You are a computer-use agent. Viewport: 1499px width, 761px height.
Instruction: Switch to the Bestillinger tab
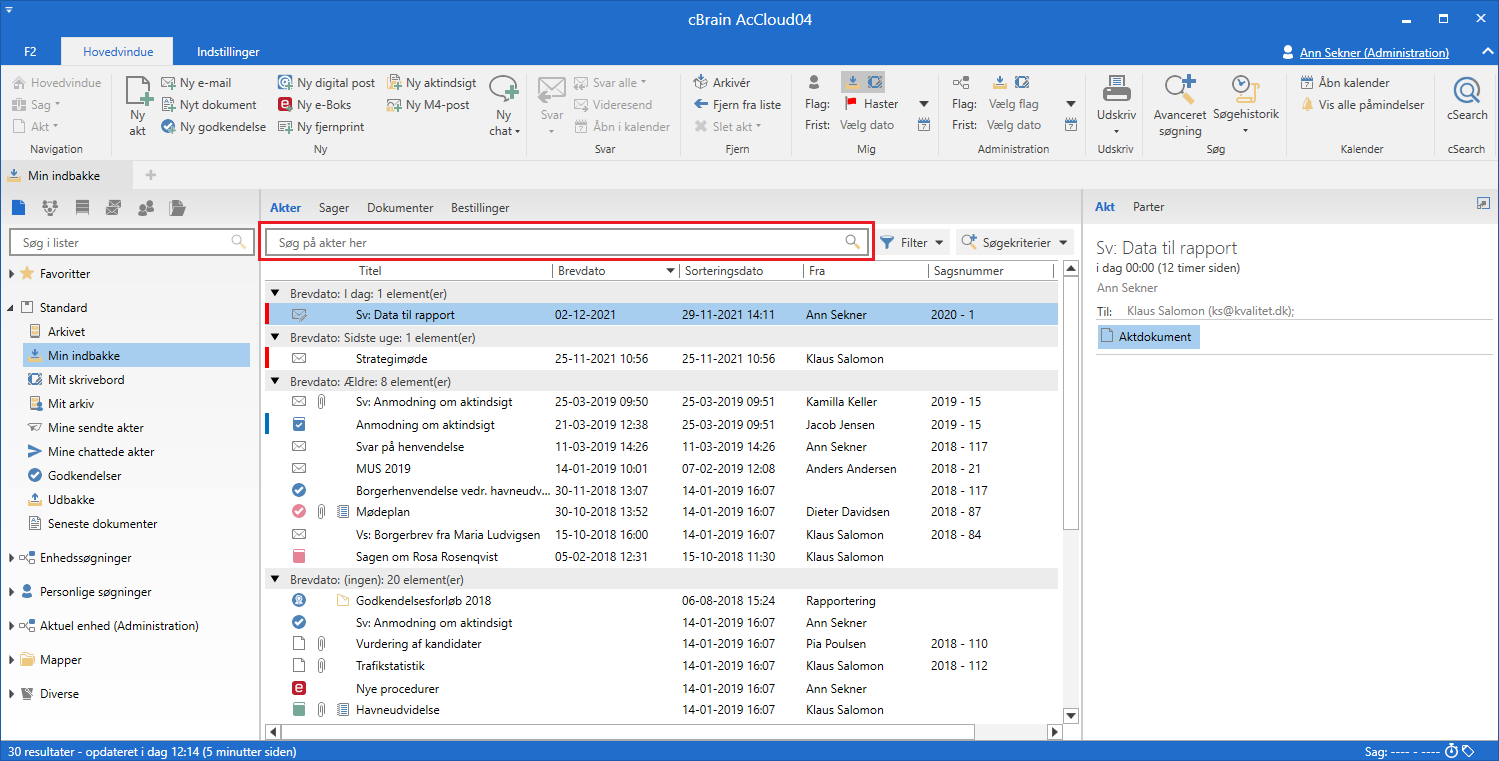(480, 208)
